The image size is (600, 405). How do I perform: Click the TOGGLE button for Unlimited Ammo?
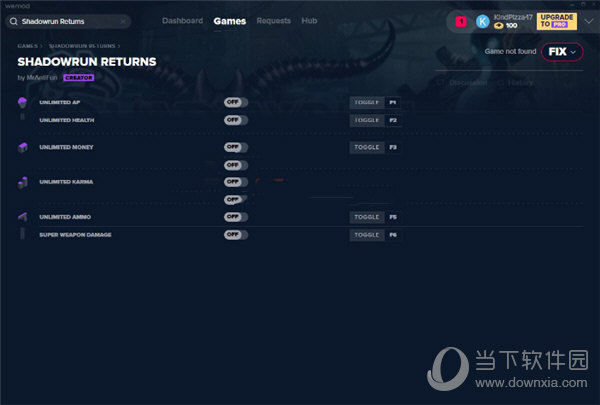pyautogui.click(x=367, y=217)
